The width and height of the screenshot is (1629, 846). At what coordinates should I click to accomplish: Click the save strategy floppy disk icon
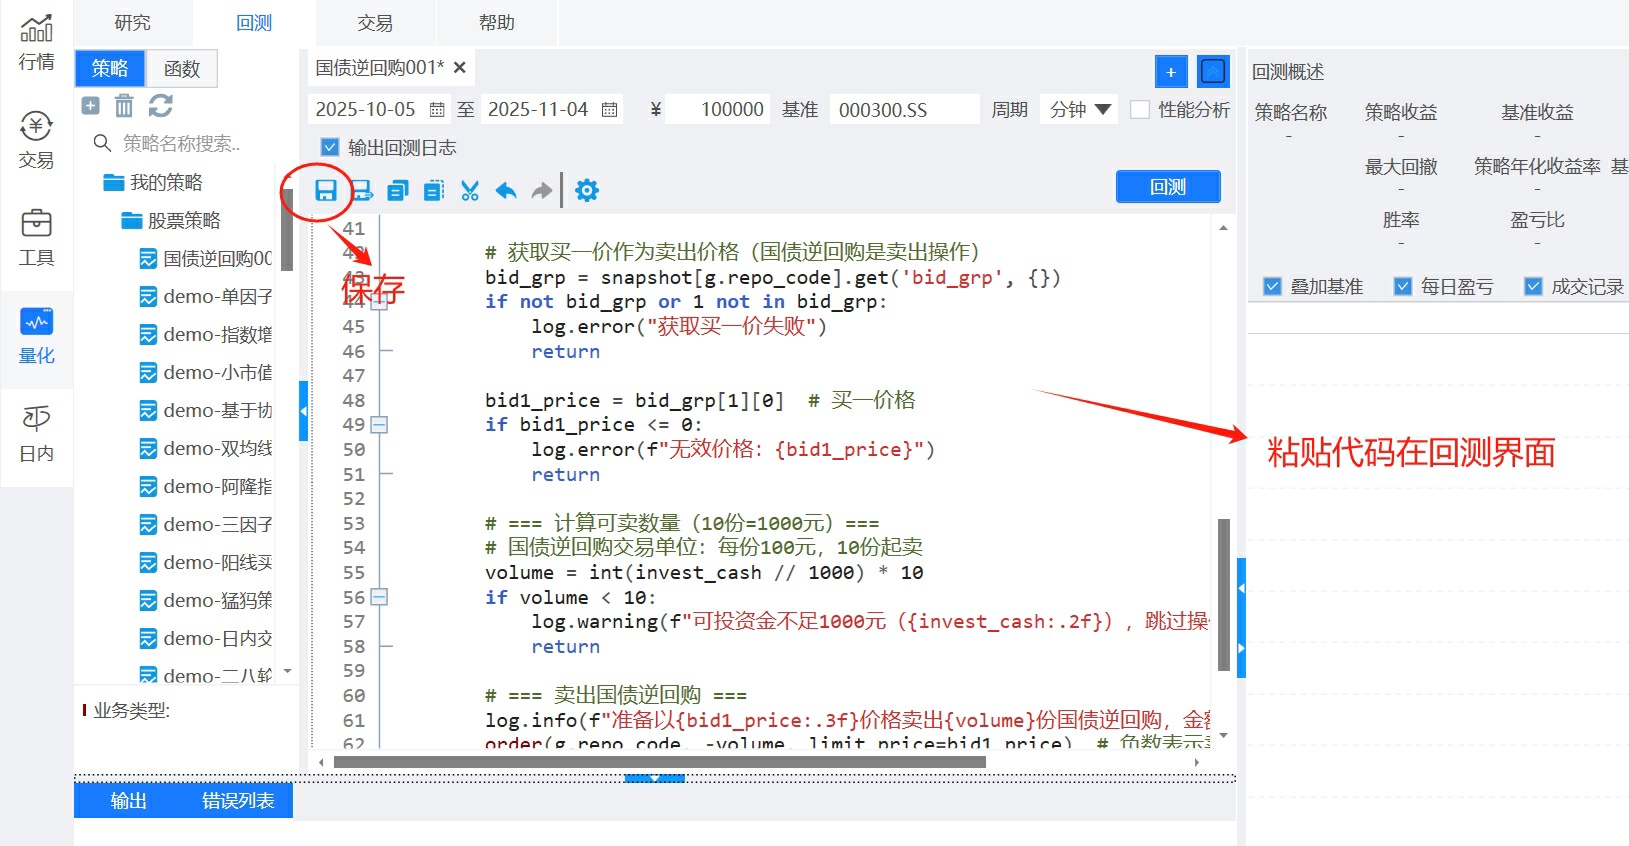tap(325, 190)
